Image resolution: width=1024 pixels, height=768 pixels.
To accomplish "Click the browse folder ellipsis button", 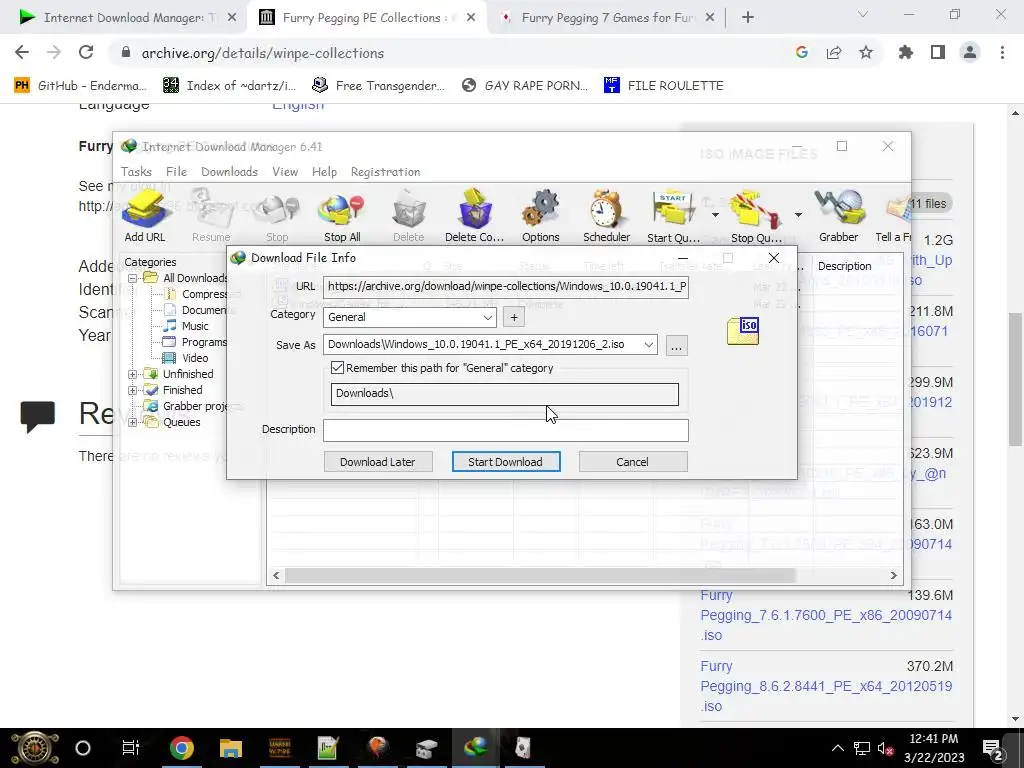I will pyautogui.click(x=676, y=345).
